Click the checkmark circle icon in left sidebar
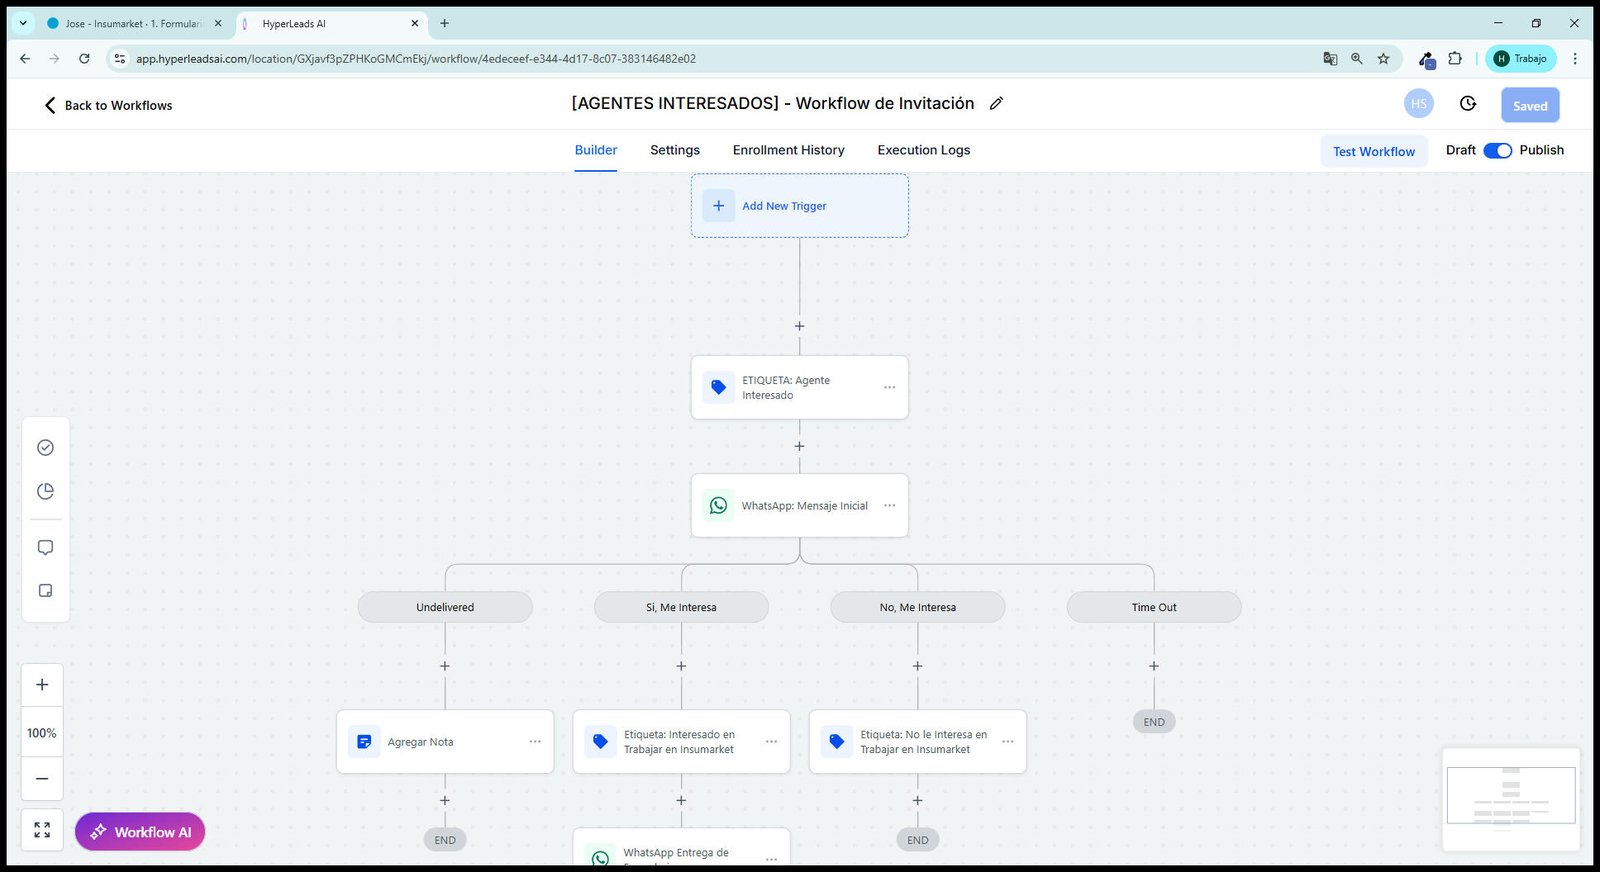Viewport: 1600px width, 872px height. click(45, 448)
